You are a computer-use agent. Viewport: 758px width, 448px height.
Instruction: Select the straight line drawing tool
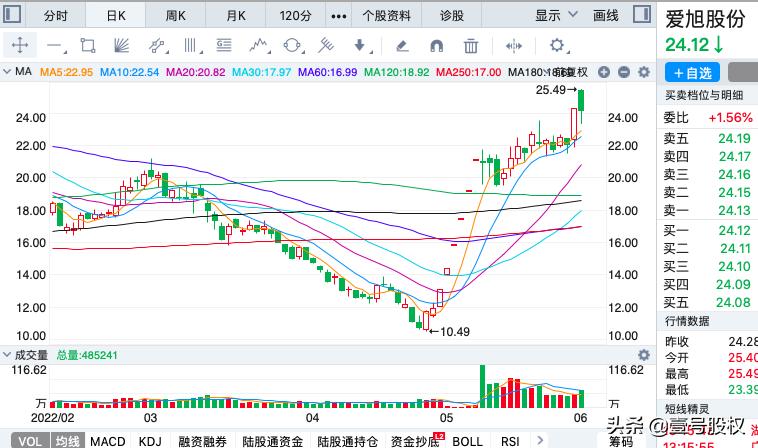(55, 46)
